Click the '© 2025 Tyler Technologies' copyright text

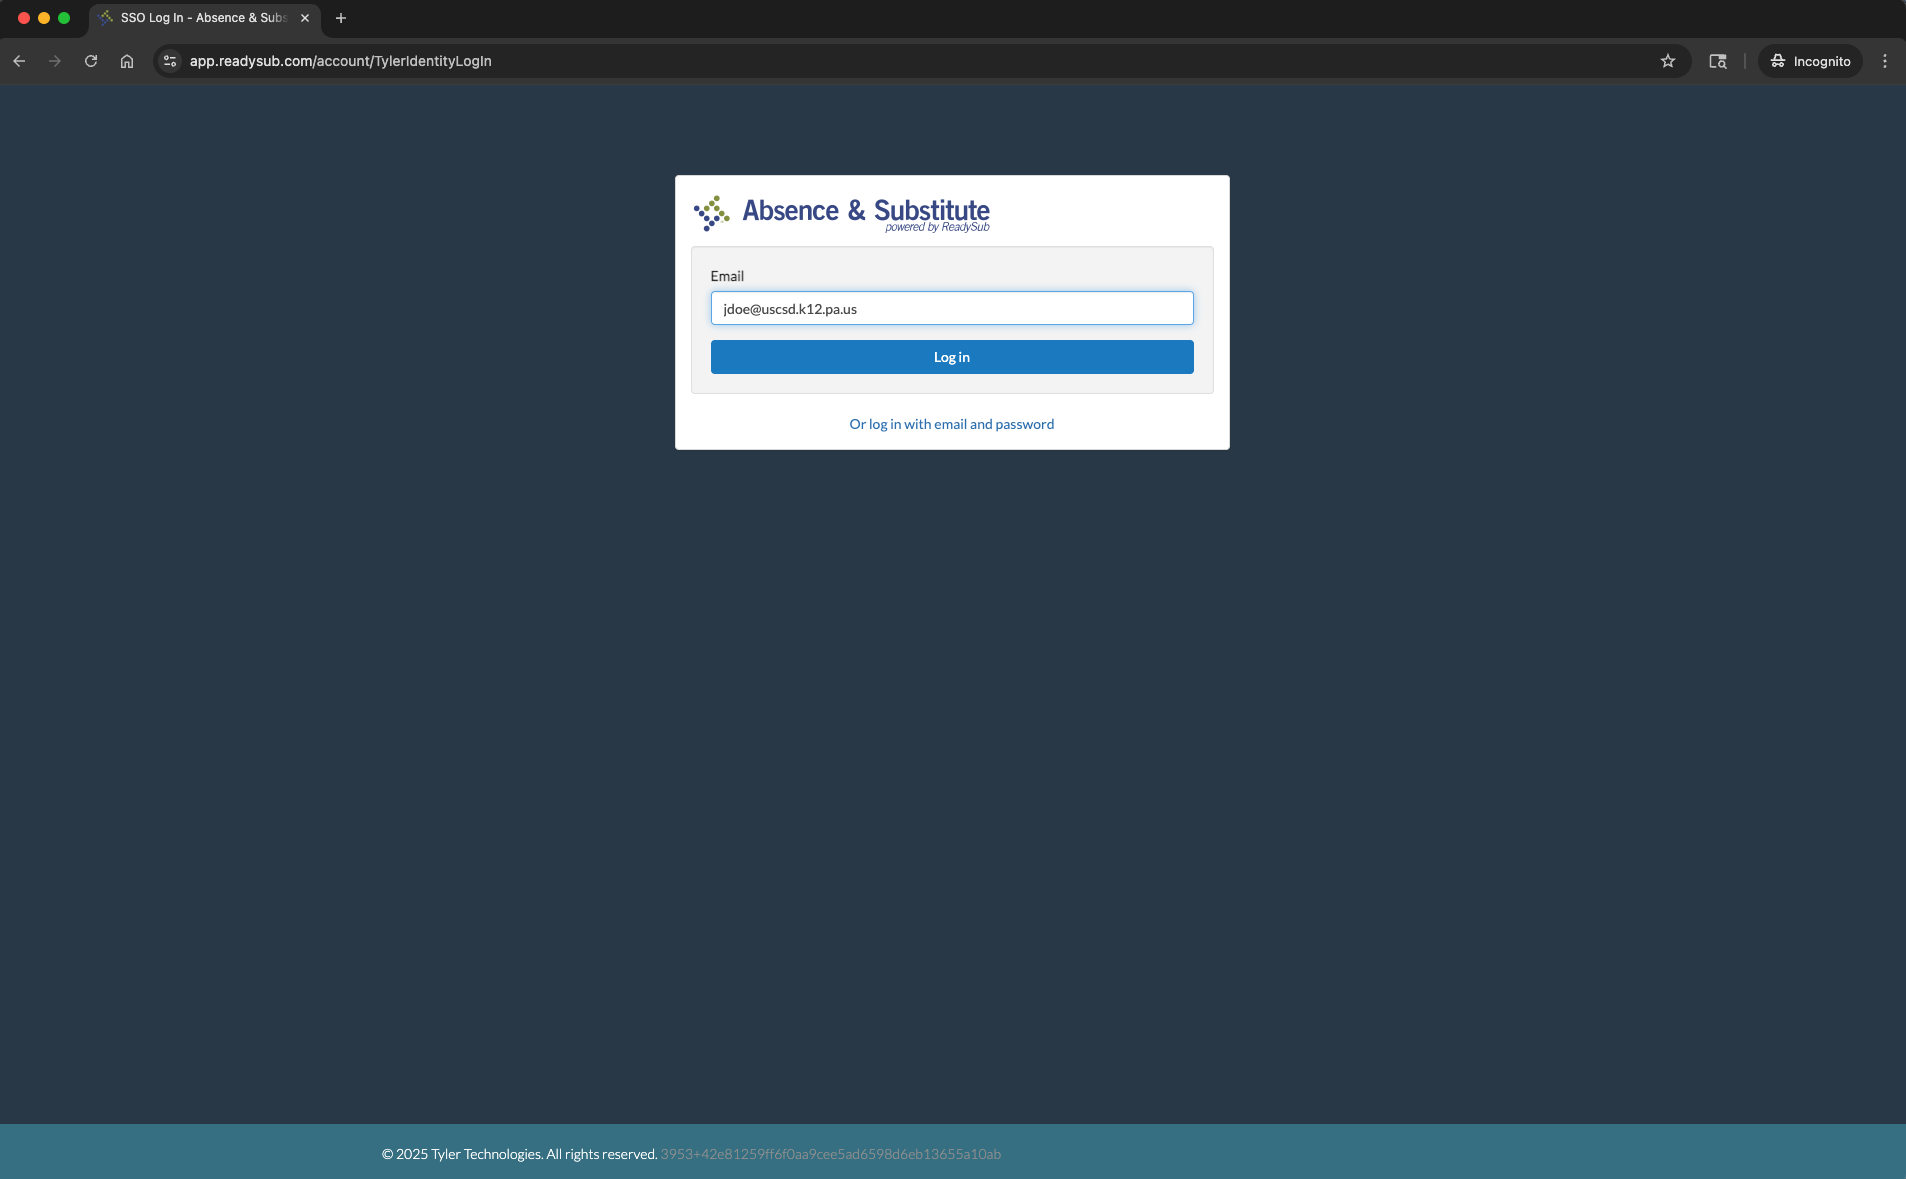(x=519, y=1154)
